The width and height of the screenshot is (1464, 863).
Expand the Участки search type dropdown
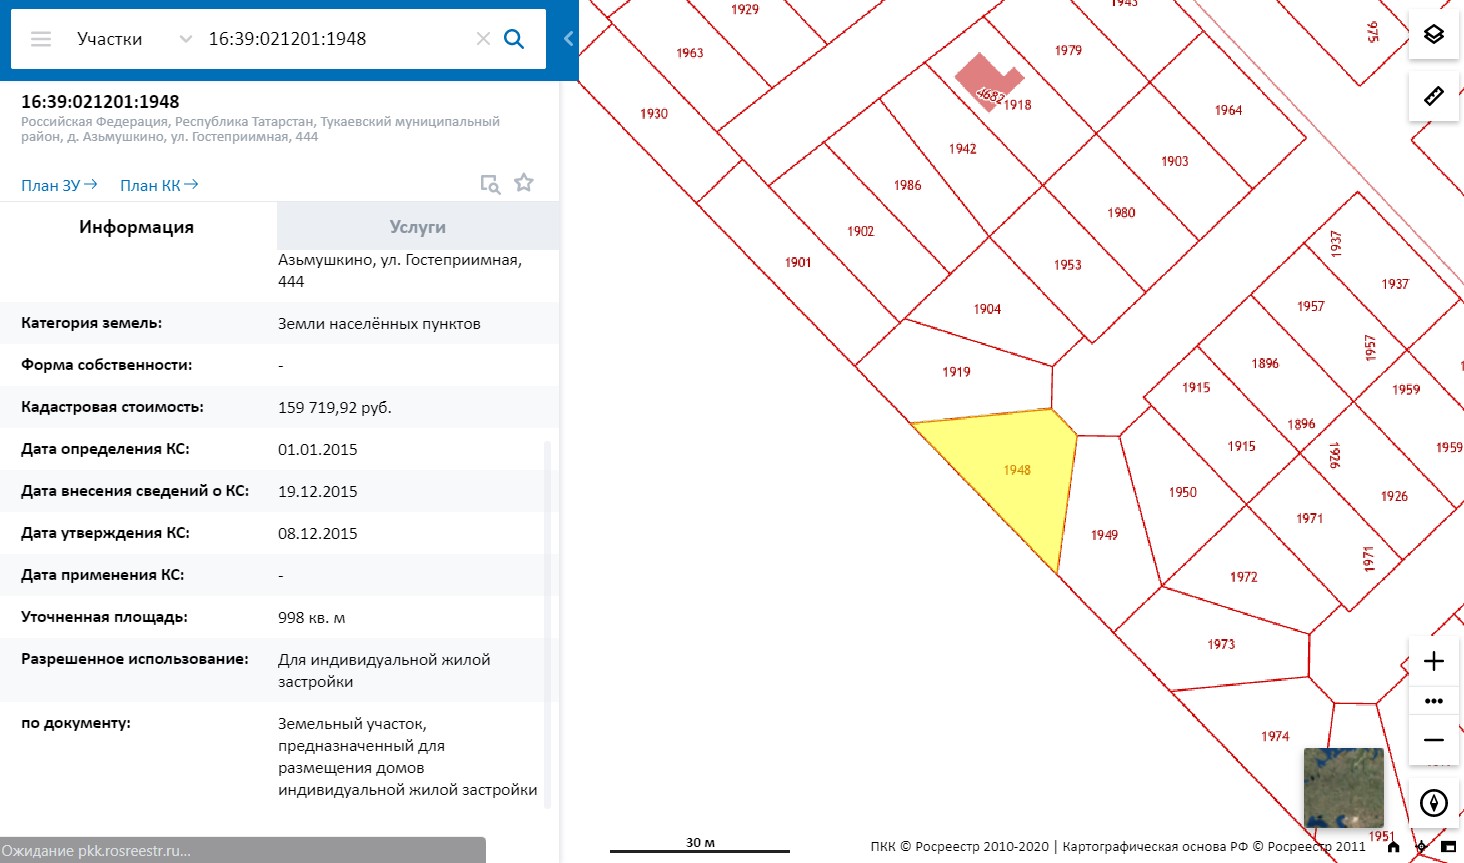[x=185, y=39]
